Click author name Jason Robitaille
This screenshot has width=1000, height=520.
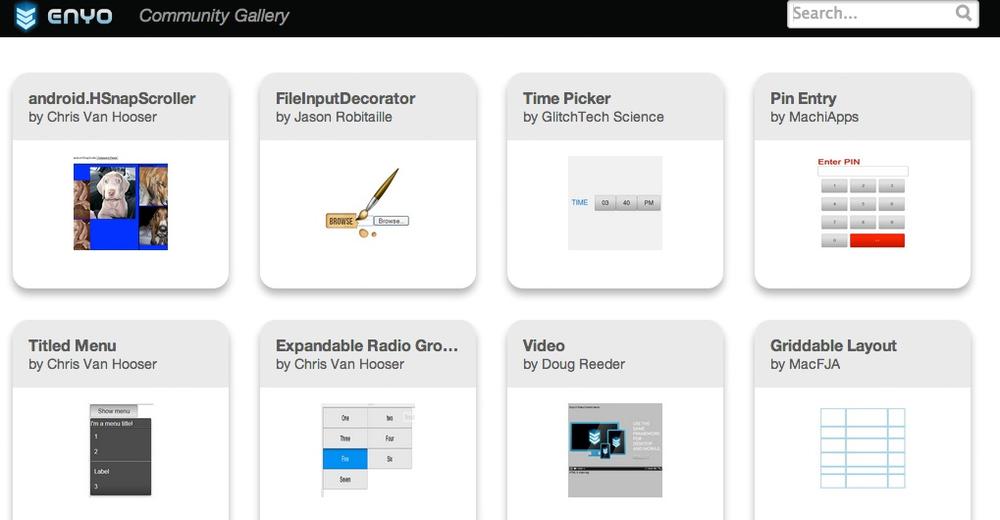(x=343, y=117)
